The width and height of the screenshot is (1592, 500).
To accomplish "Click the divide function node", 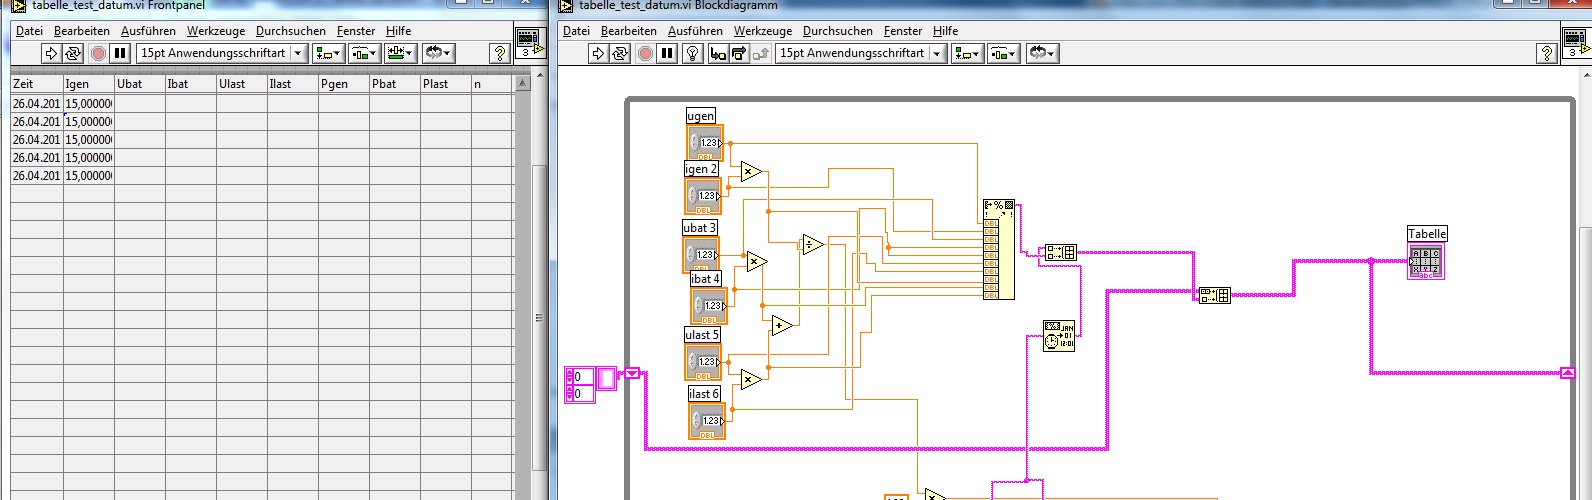I will (x=812, y=245).
